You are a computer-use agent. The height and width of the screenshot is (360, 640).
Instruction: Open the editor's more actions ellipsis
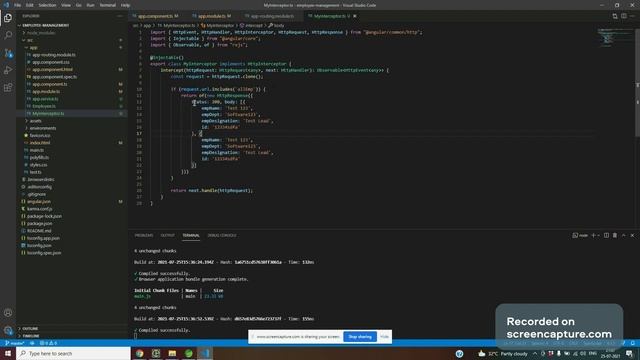[x=633, y=16]
